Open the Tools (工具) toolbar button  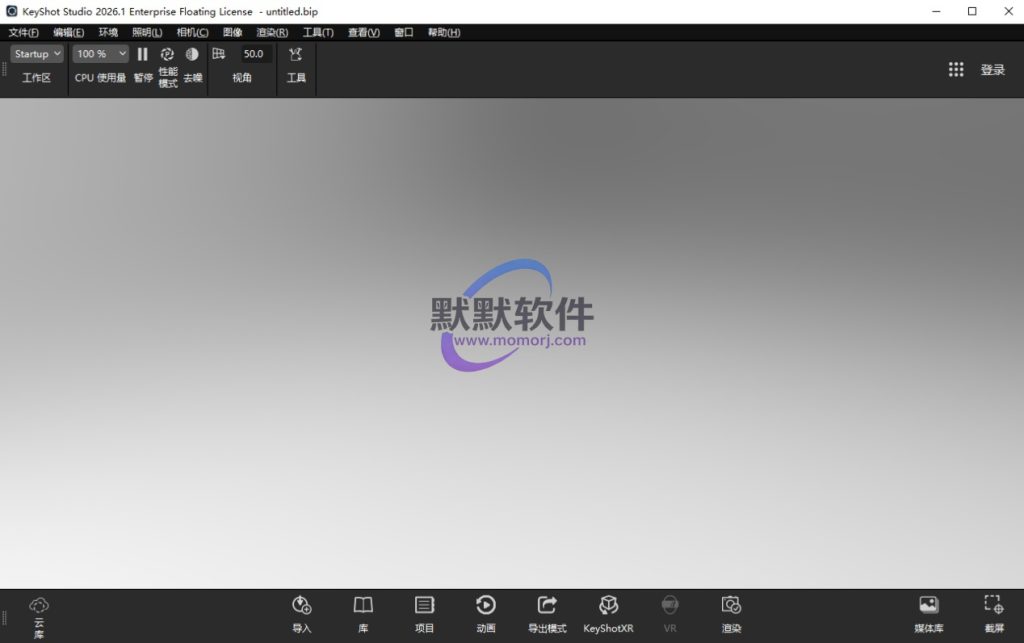[x=296, y=62]
